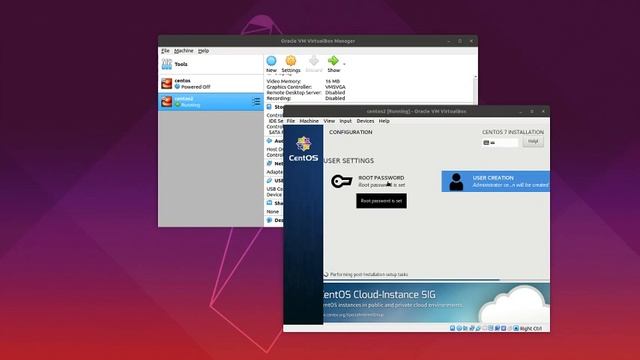
Task: Click CentOS Cloud-Instance SIG banner heading
Action: [x=379, y=294]
